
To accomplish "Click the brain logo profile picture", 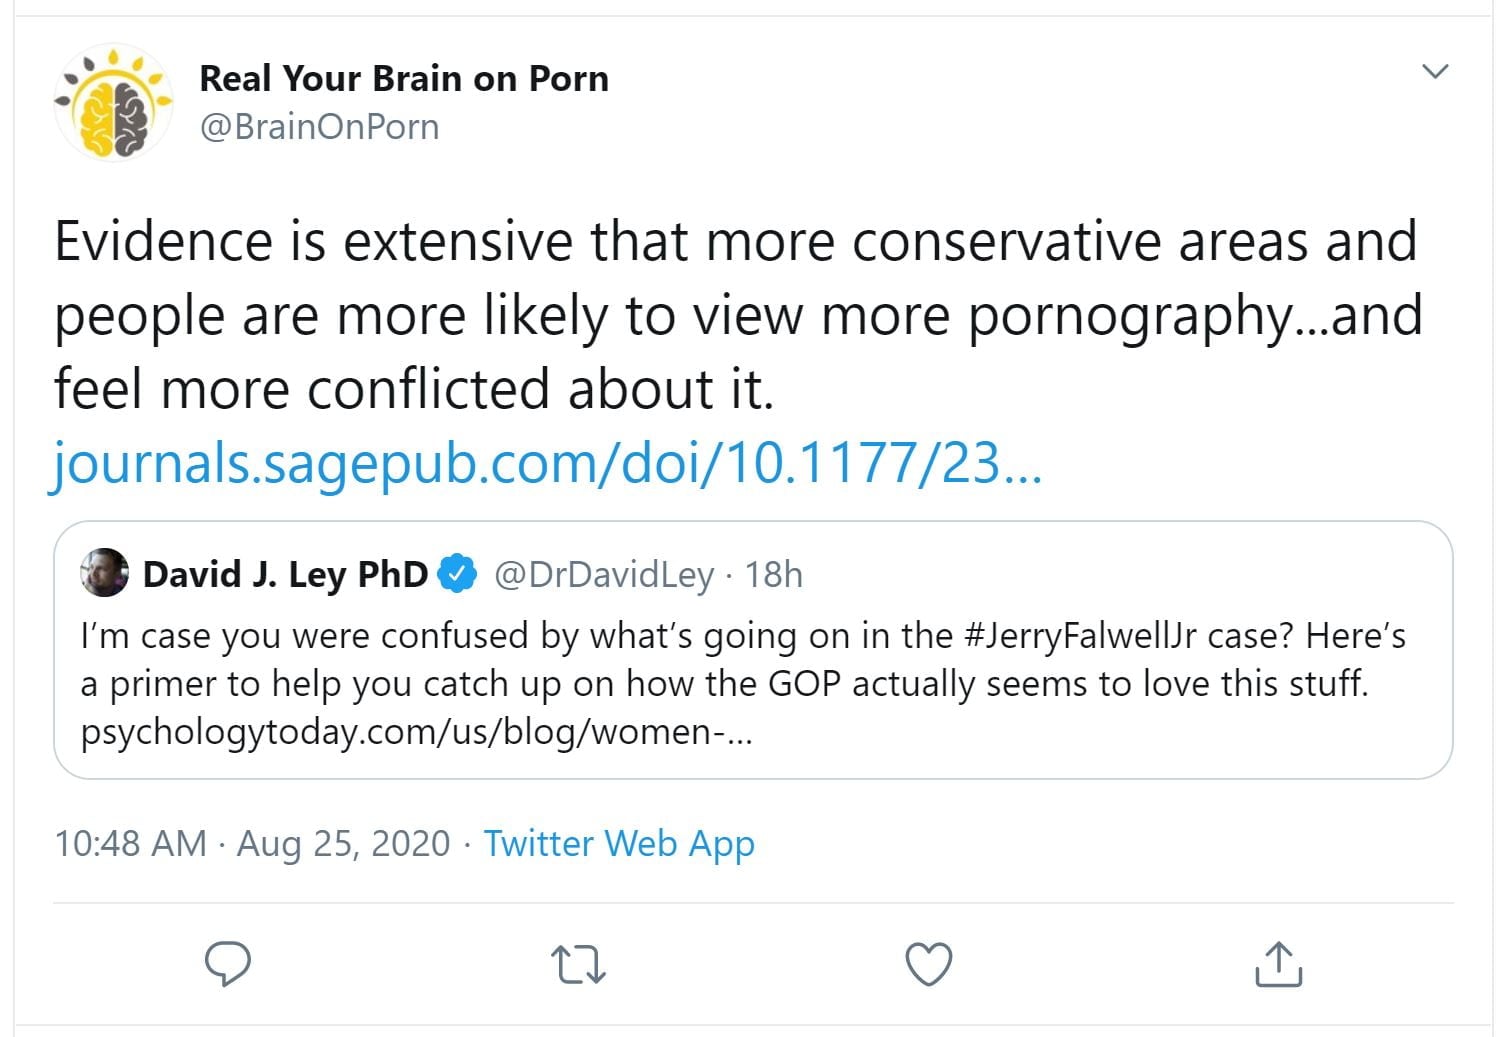I will coord(114,104).
